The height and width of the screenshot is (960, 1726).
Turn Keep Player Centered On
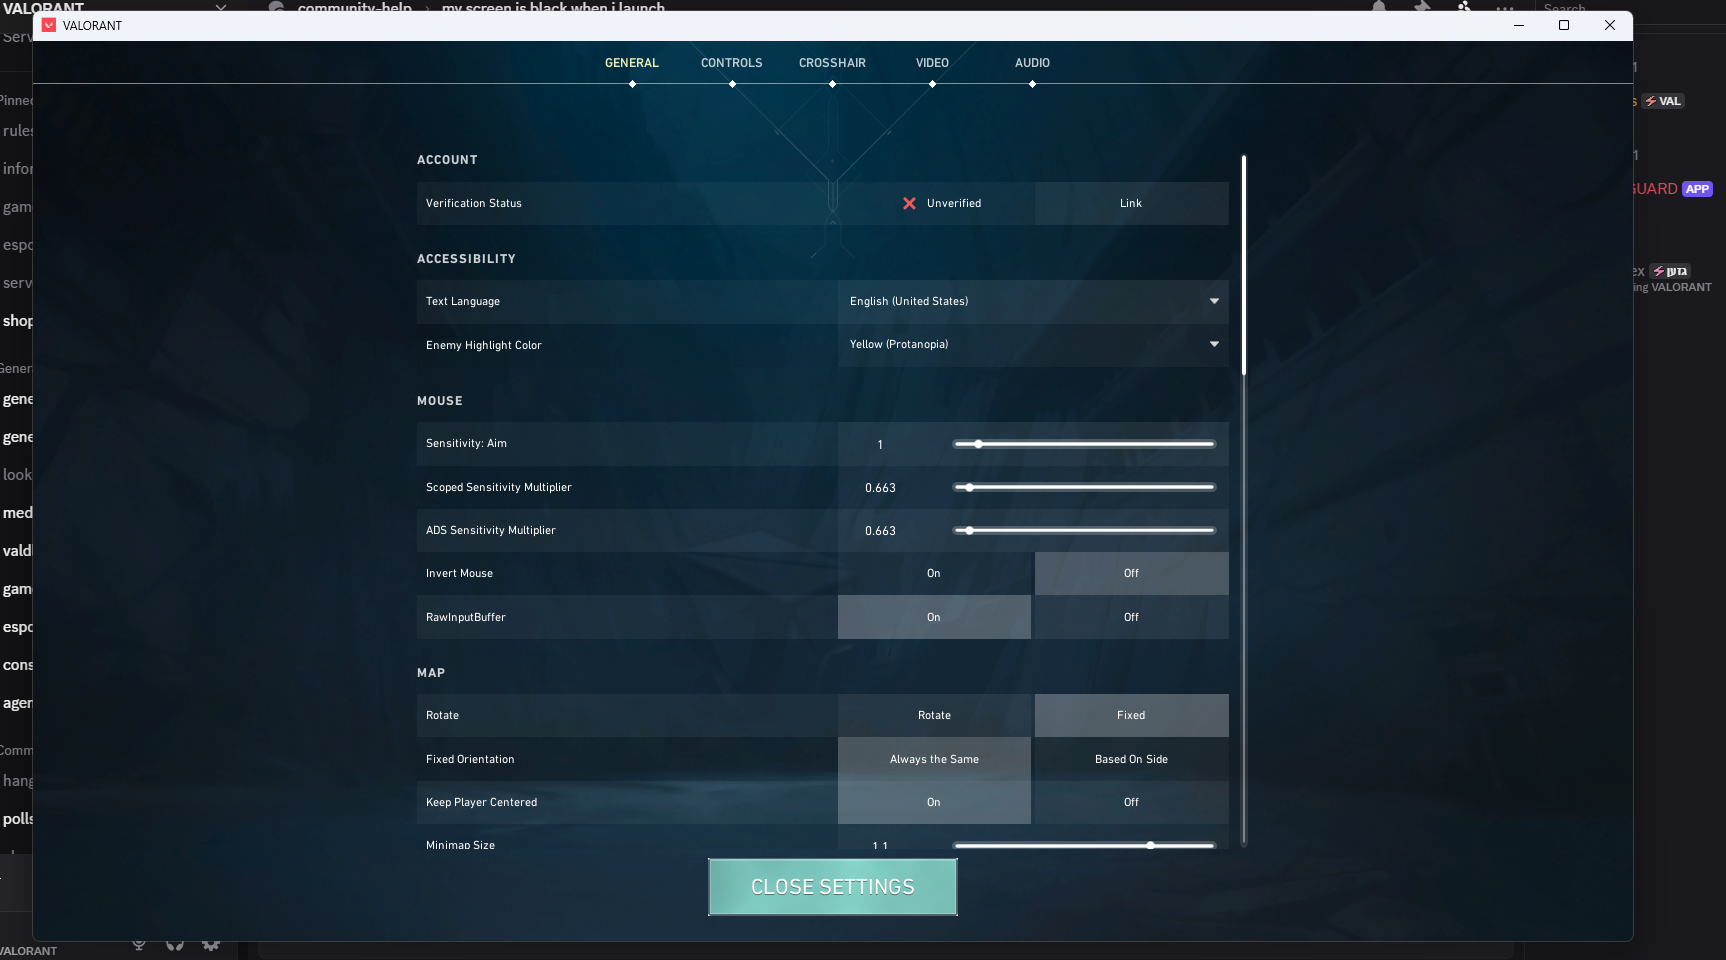(x=934, y=803)
